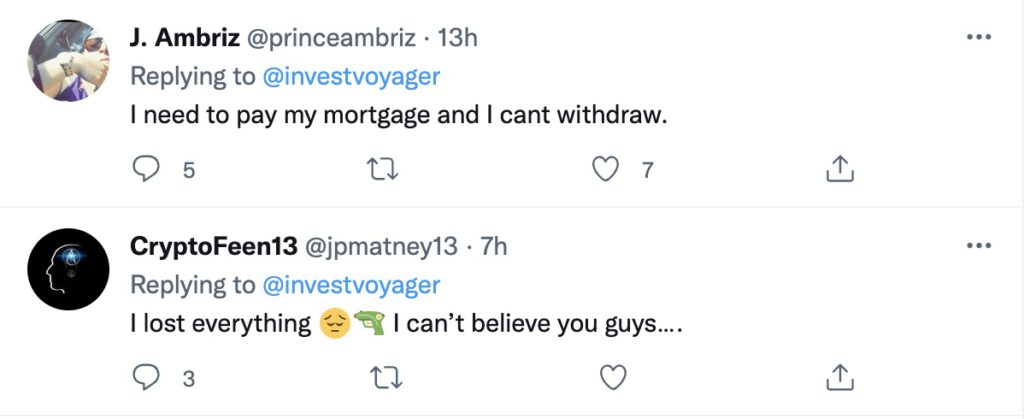This screenshot has width=1024, height=419.
Task: Like CryptoFeen13's tweet
Action: (x=611, y=377)
